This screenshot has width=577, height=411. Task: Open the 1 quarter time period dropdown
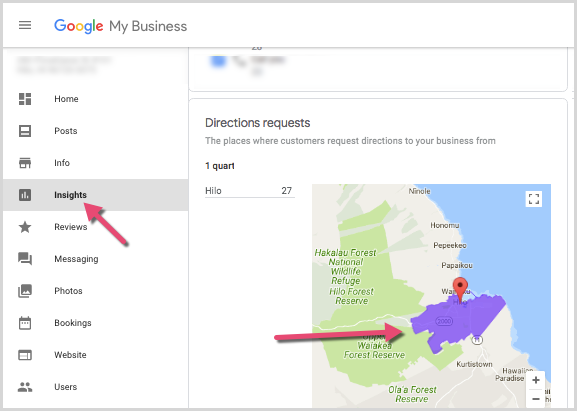coord(220,166)
